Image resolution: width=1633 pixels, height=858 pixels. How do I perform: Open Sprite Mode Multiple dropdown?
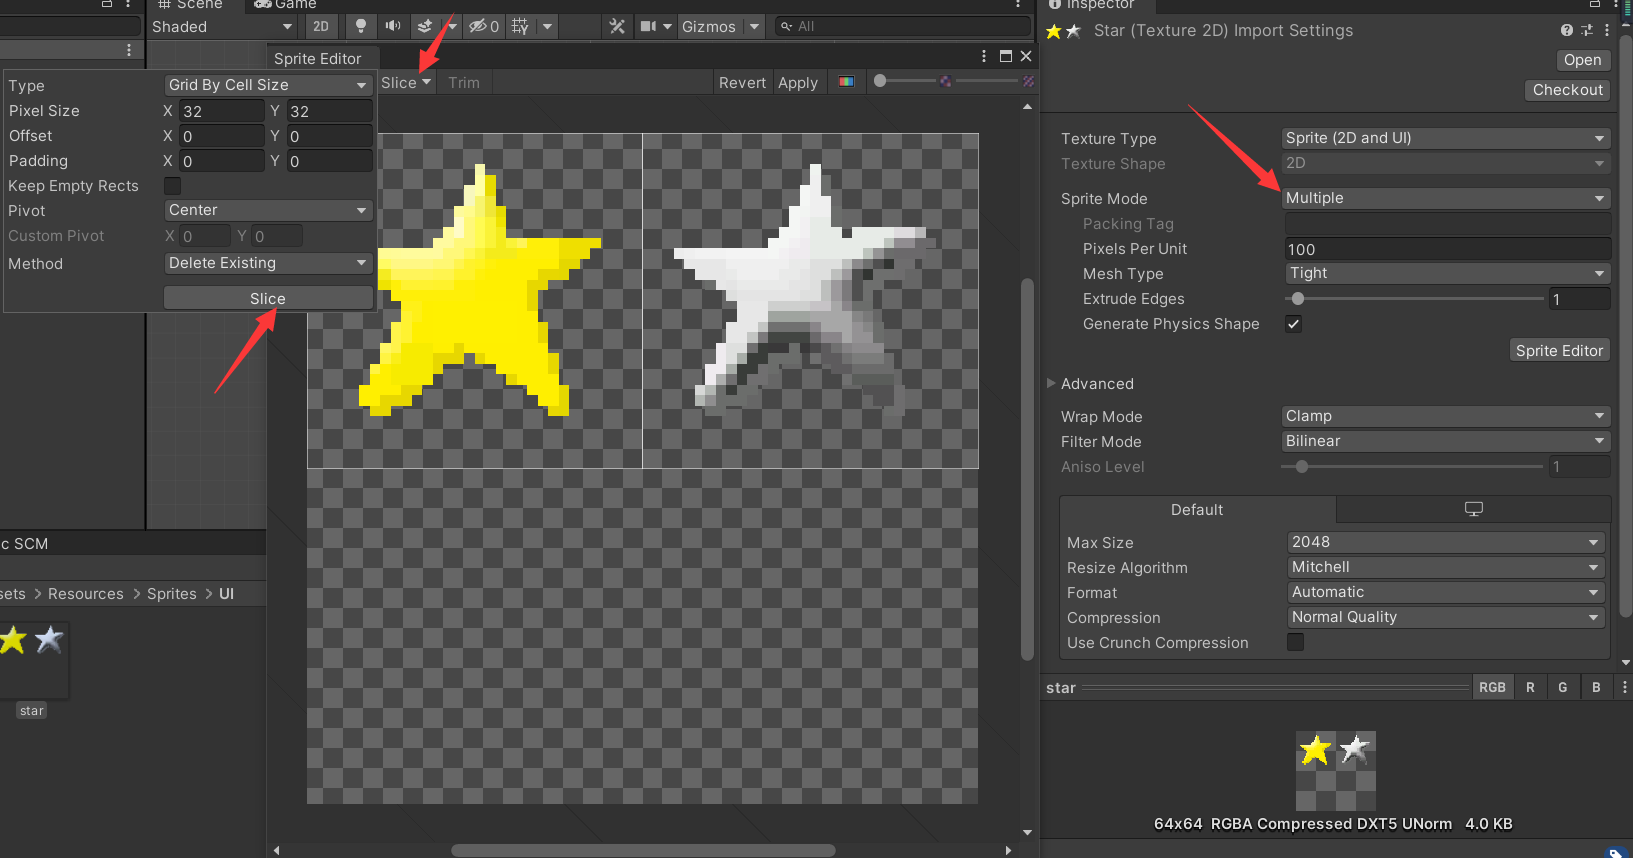pyautogui.click(x=1446, y=198)
